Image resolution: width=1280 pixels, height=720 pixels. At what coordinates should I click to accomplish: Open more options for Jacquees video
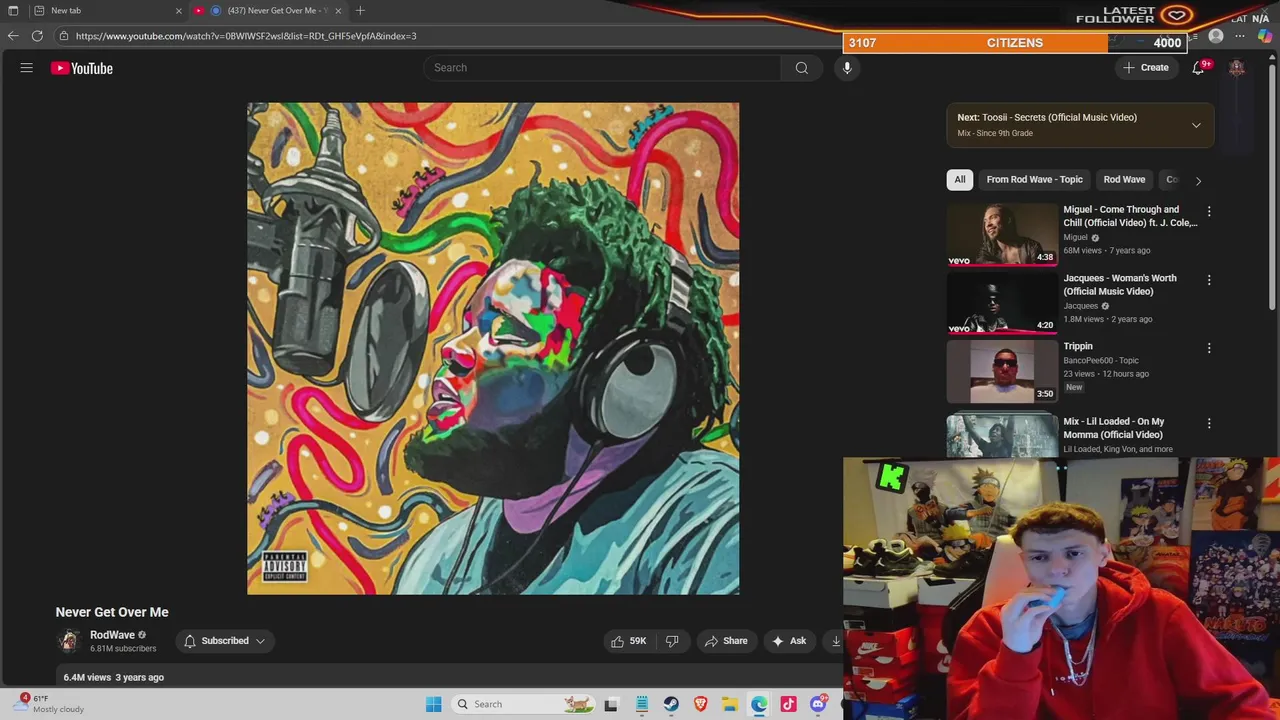(1209, 280)
